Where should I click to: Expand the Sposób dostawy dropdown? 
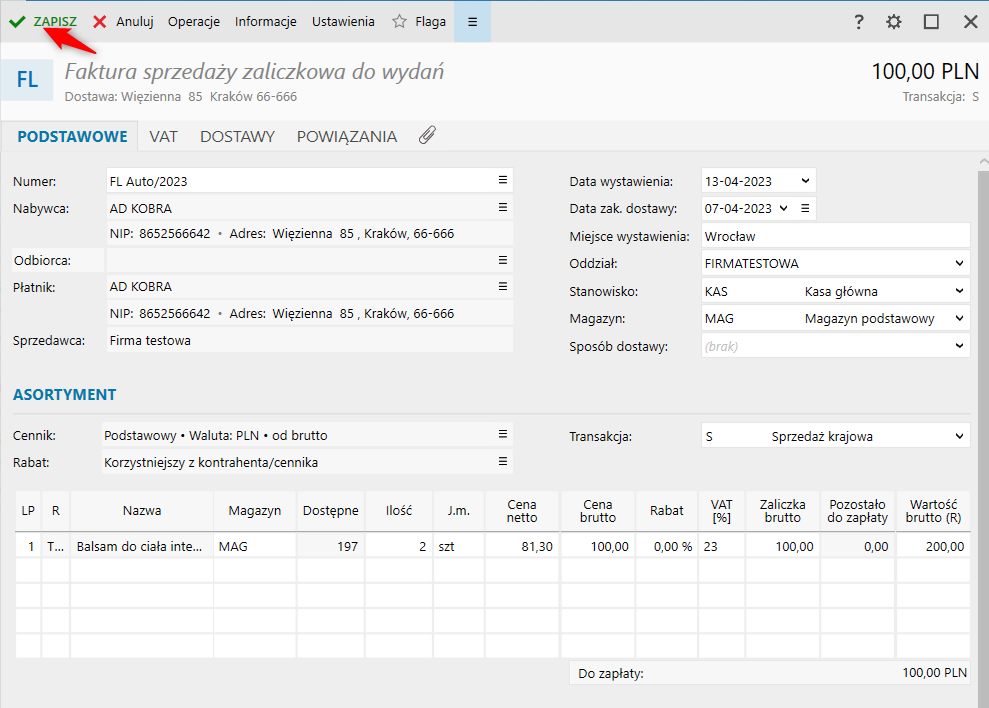(959, 346)
